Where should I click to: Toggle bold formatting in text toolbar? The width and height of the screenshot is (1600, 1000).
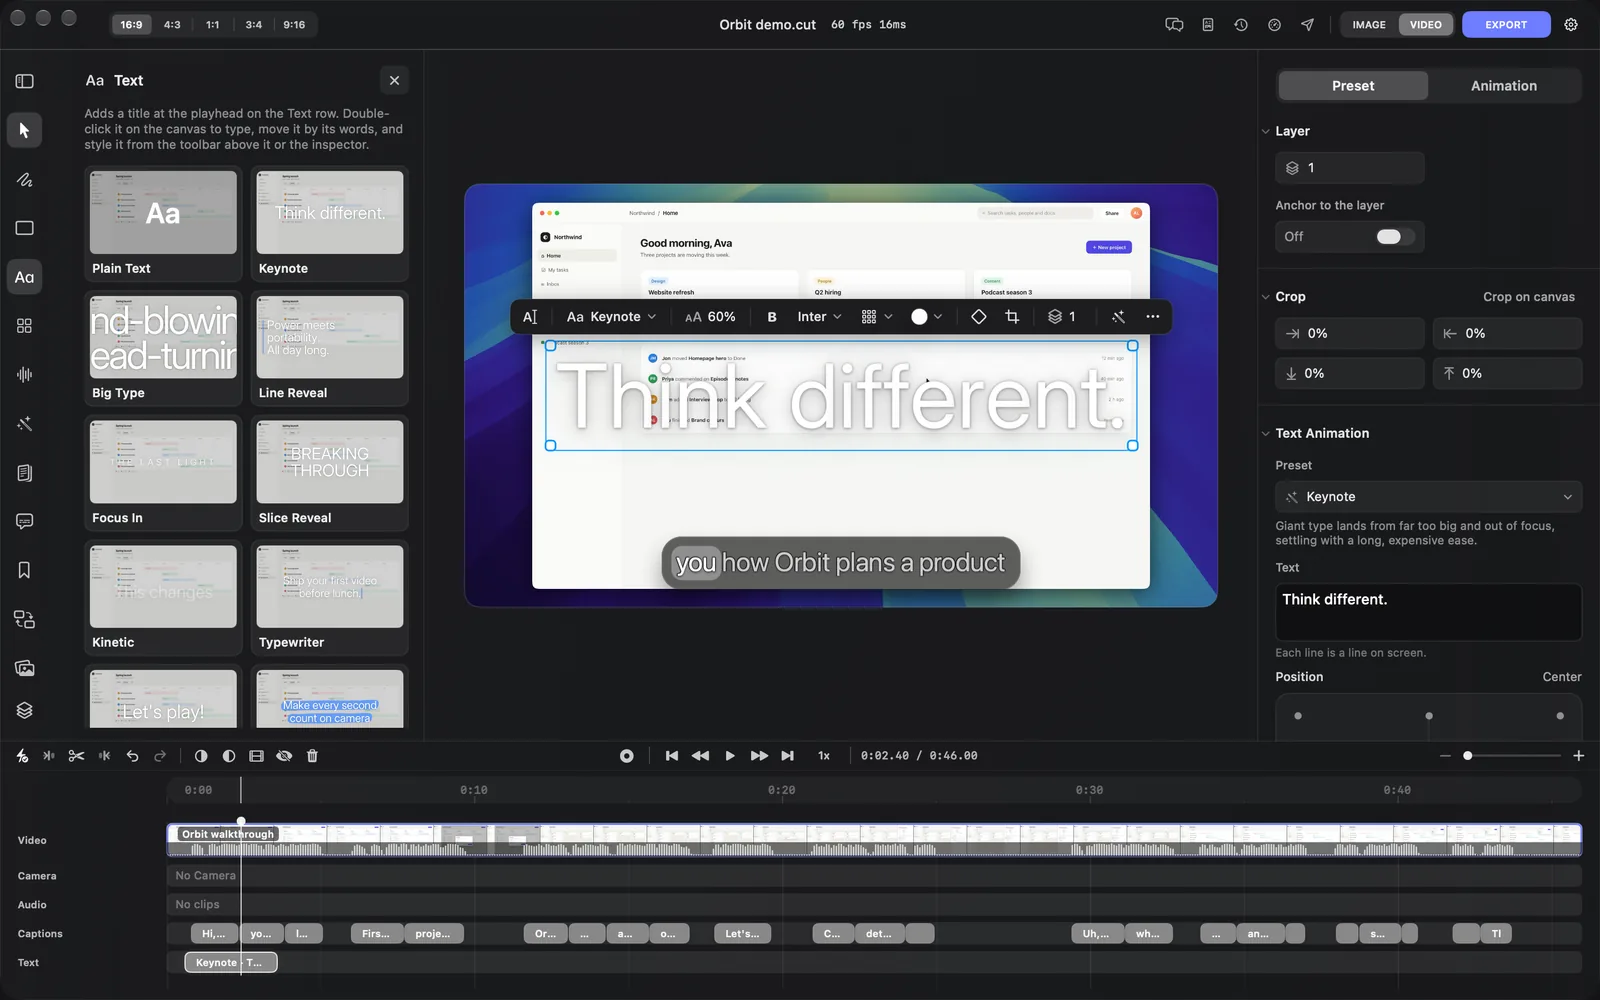point(772,317)
